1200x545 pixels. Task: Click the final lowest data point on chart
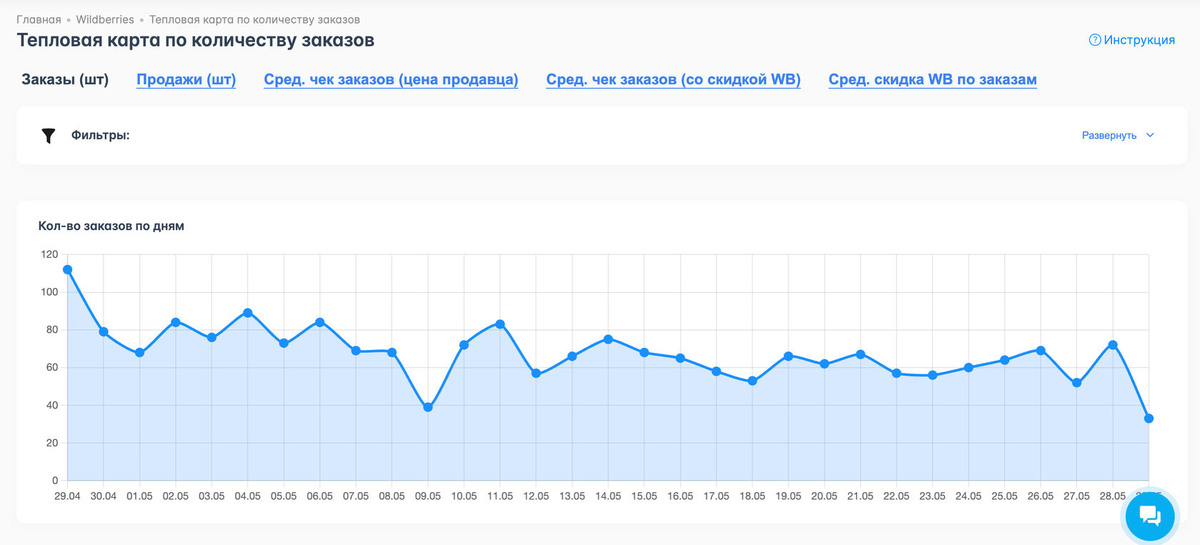click(x=1148, y=419)
